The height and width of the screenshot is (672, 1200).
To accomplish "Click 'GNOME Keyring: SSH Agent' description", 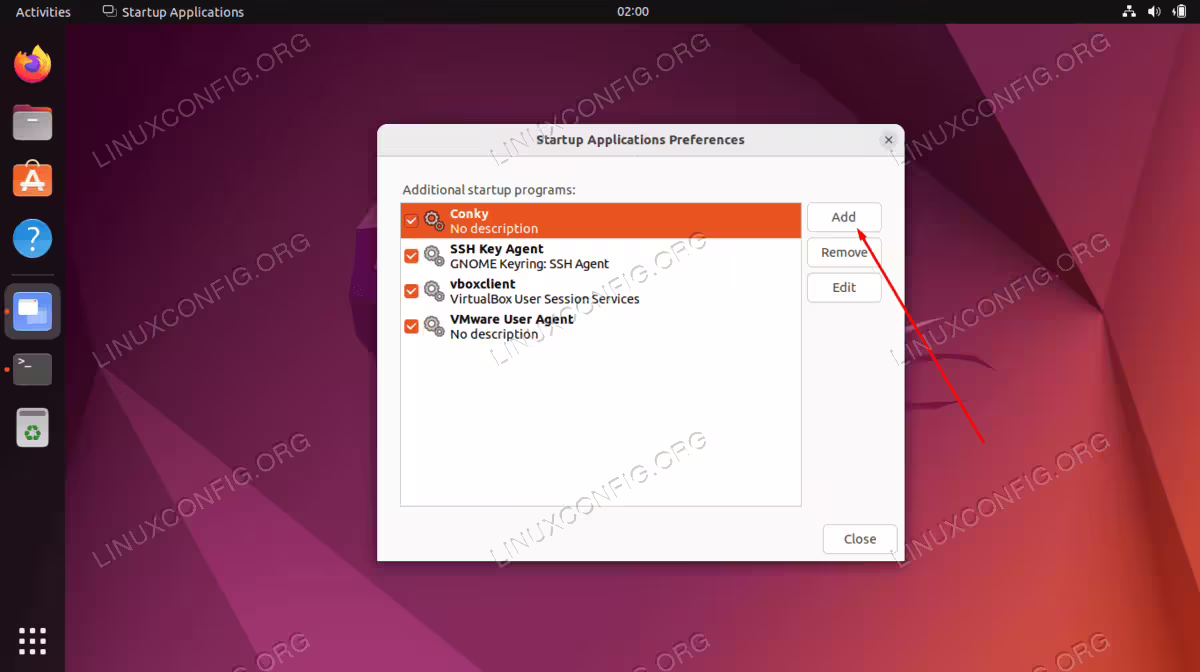I will [529, 264].
